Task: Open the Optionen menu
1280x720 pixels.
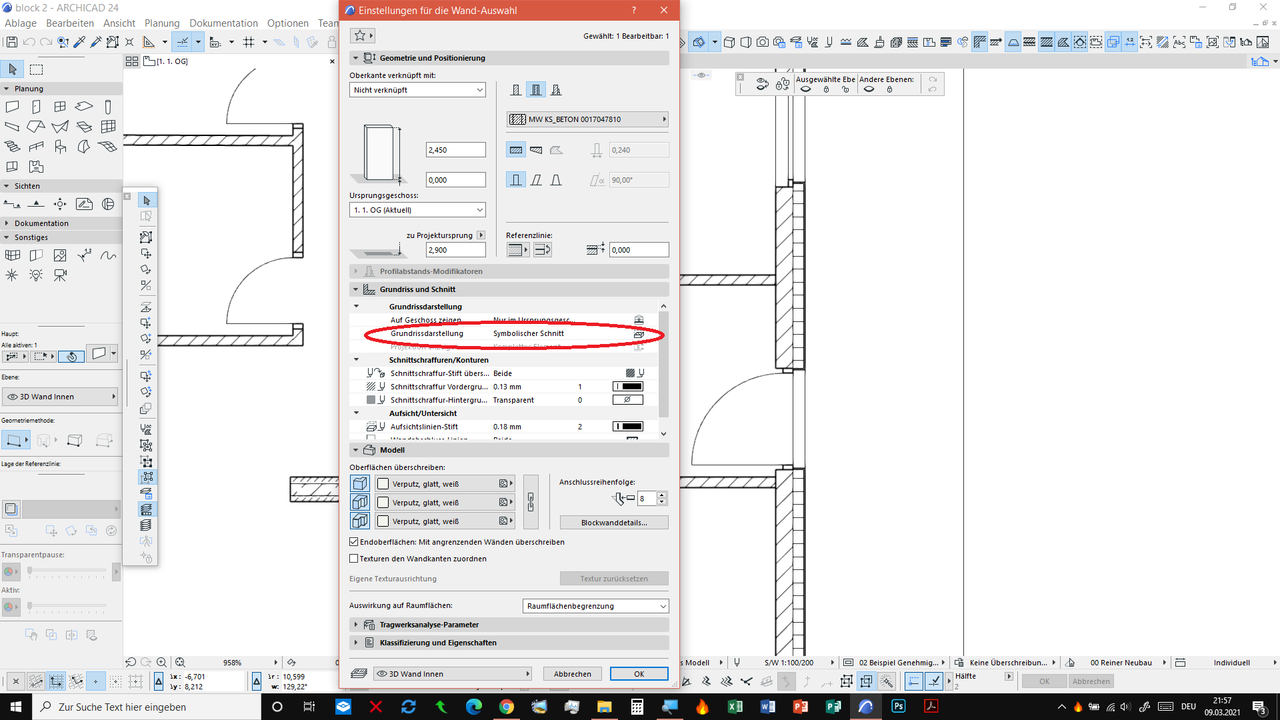Action: point(288,23)
